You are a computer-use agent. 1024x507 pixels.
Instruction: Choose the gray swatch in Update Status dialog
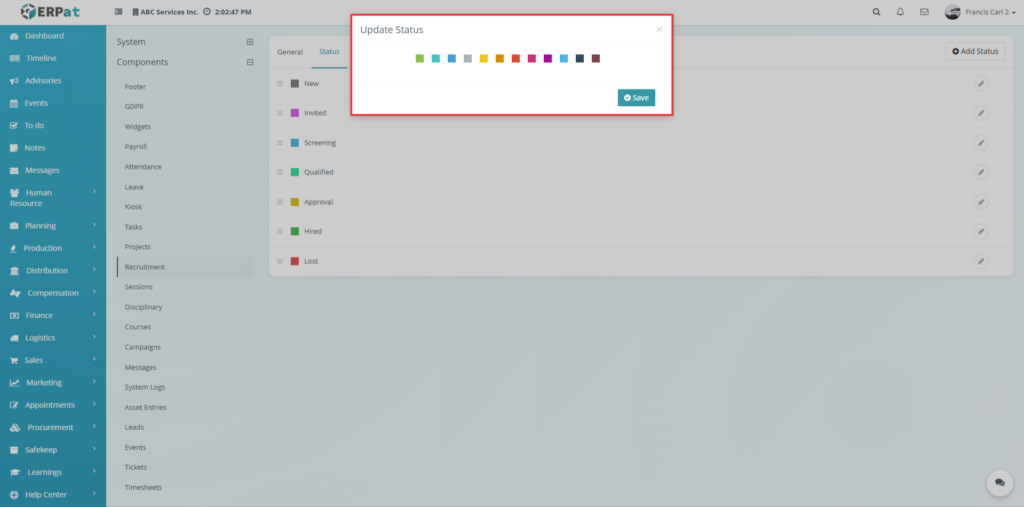[468, 59]
